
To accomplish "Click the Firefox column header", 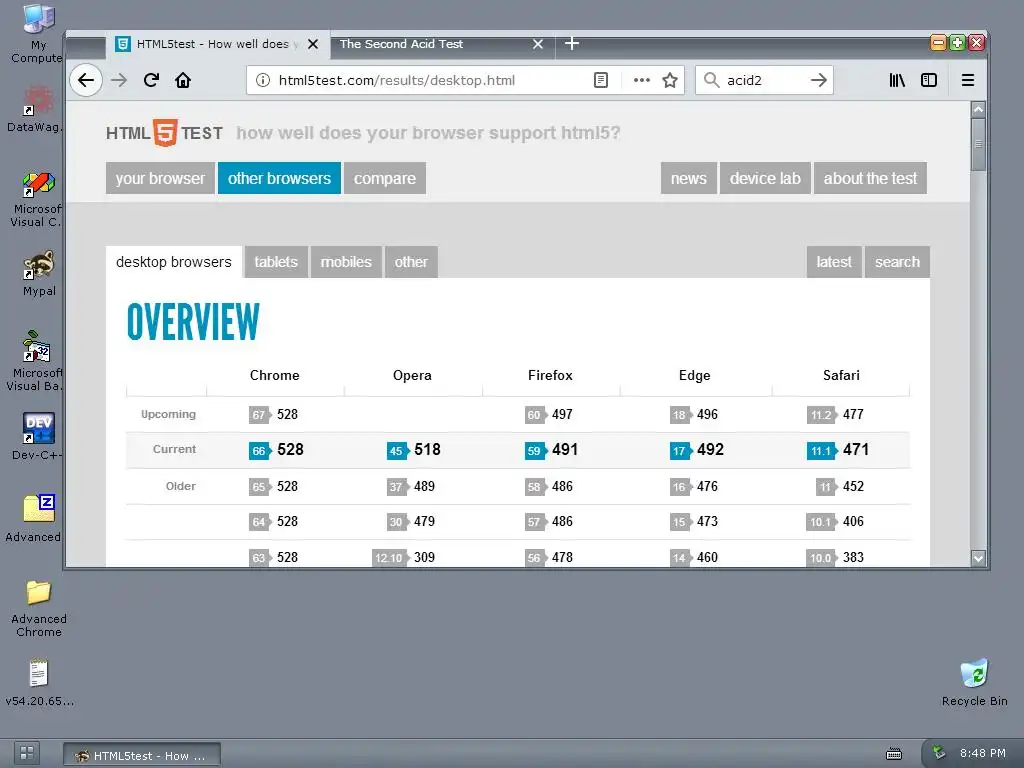I will [x=550, y=375].
